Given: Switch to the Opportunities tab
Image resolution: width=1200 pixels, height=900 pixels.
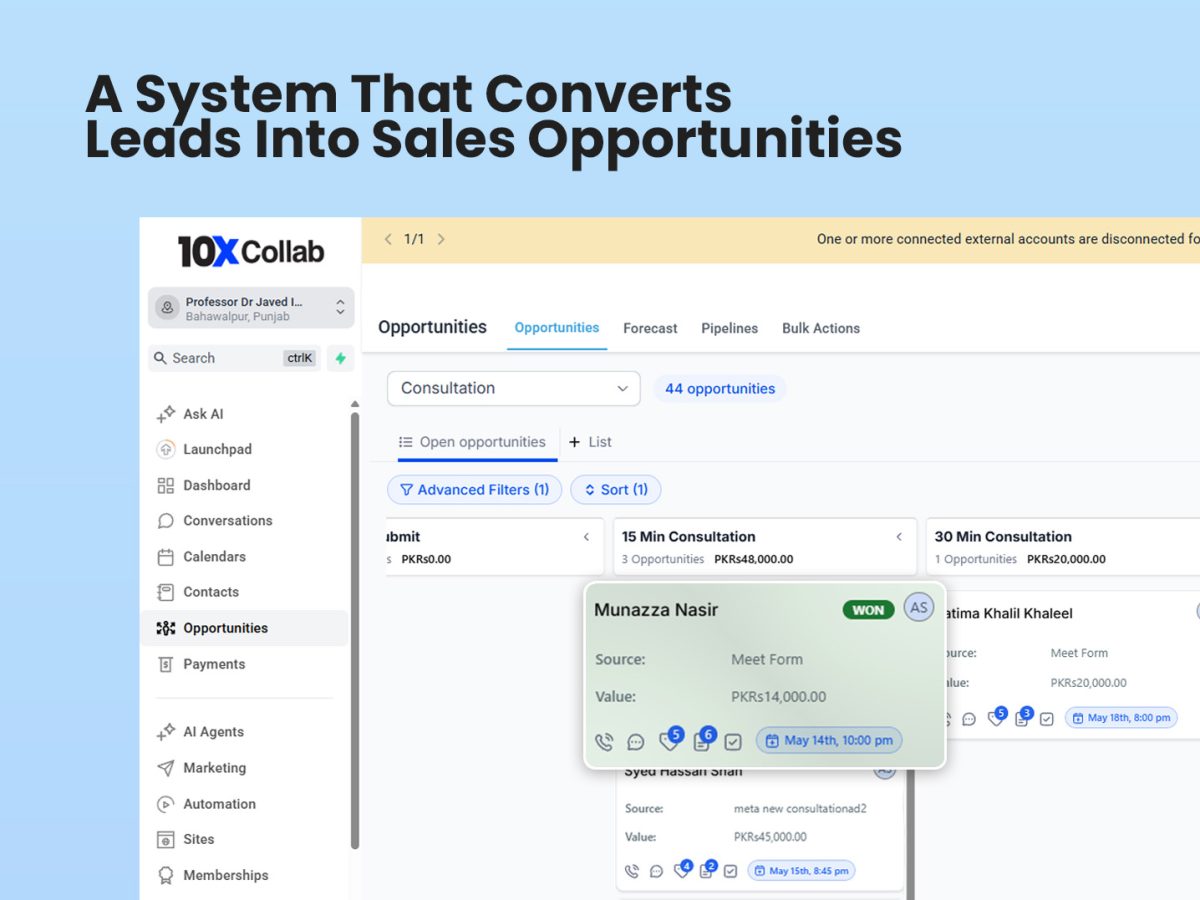Looking at the screenshot, I should pyautogui.click(x=557, y=328).
